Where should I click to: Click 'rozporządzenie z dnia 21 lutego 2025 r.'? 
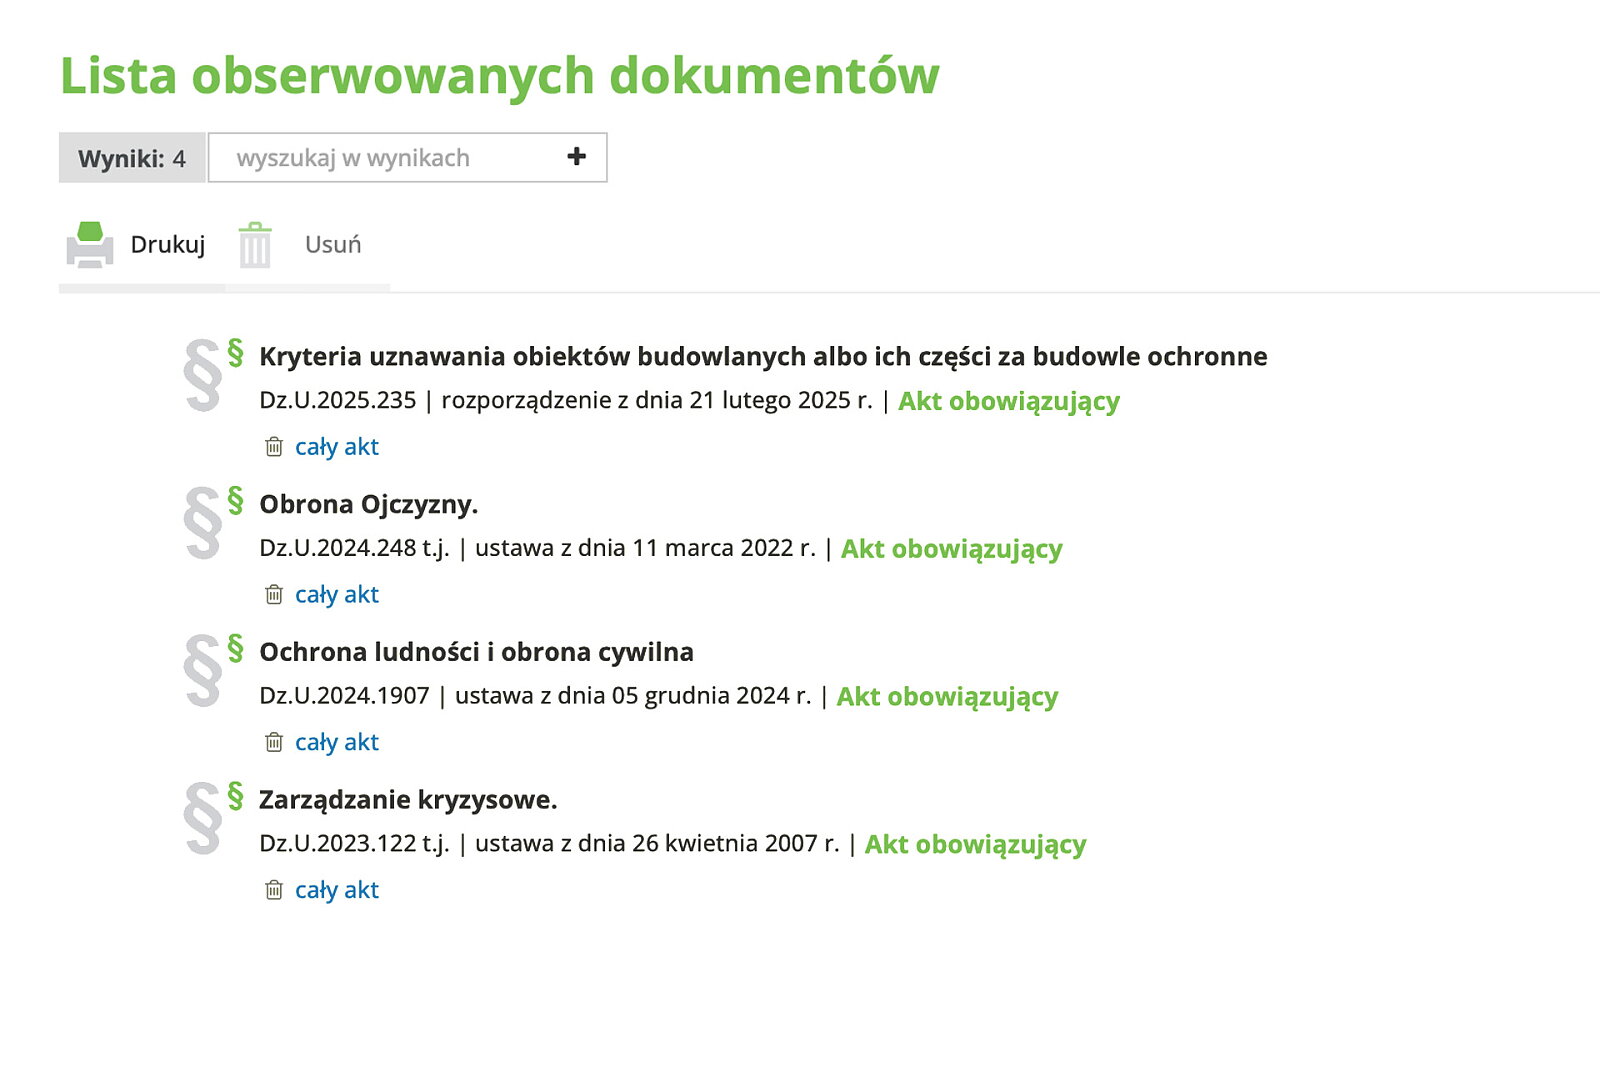(x=657, y=401)
